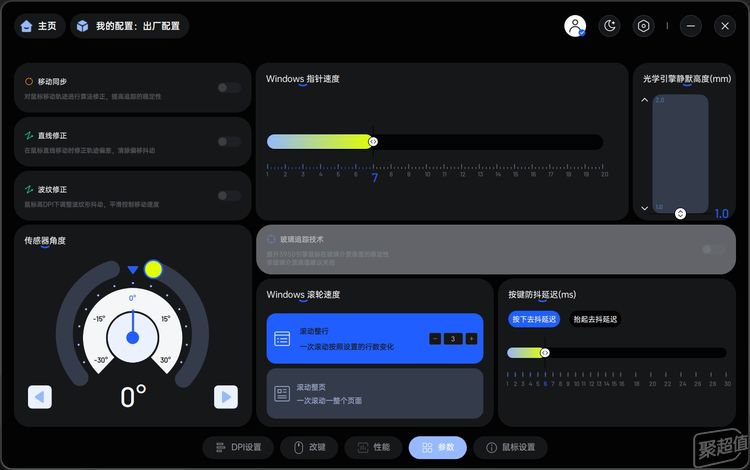The image size is (750, 470).
Task: Click the 滚动整页 page scroll icon
Action: (282, 392)
